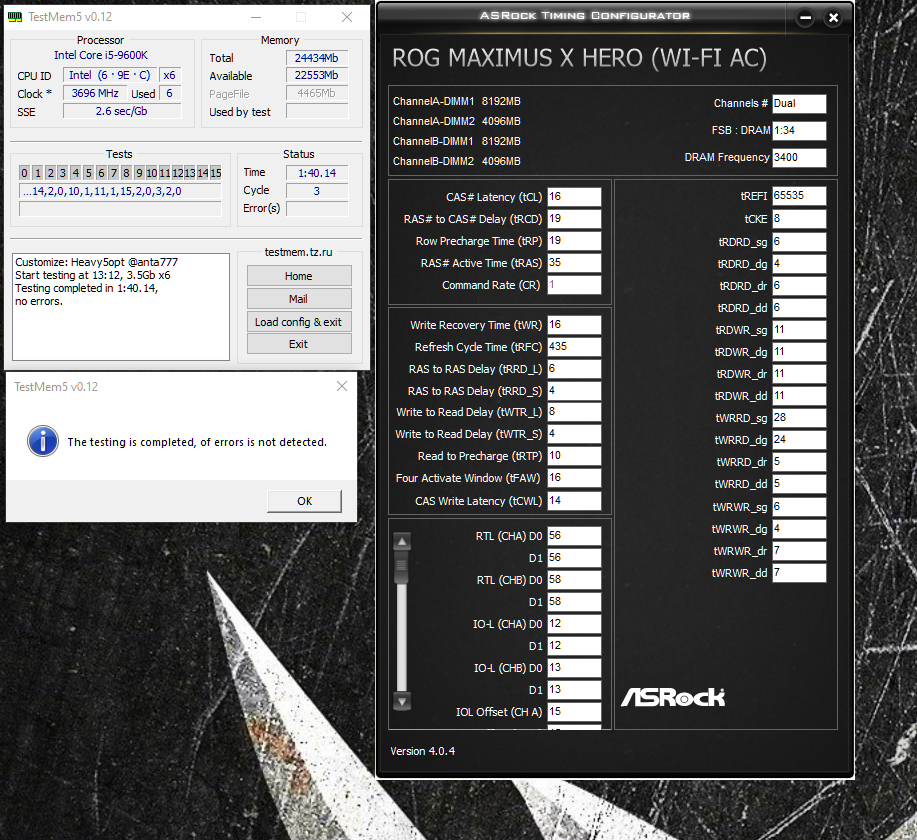The width and height of the screenshot is (917, 840).
Task: Click the test sequence text field
Action: [x=120, y=191]
